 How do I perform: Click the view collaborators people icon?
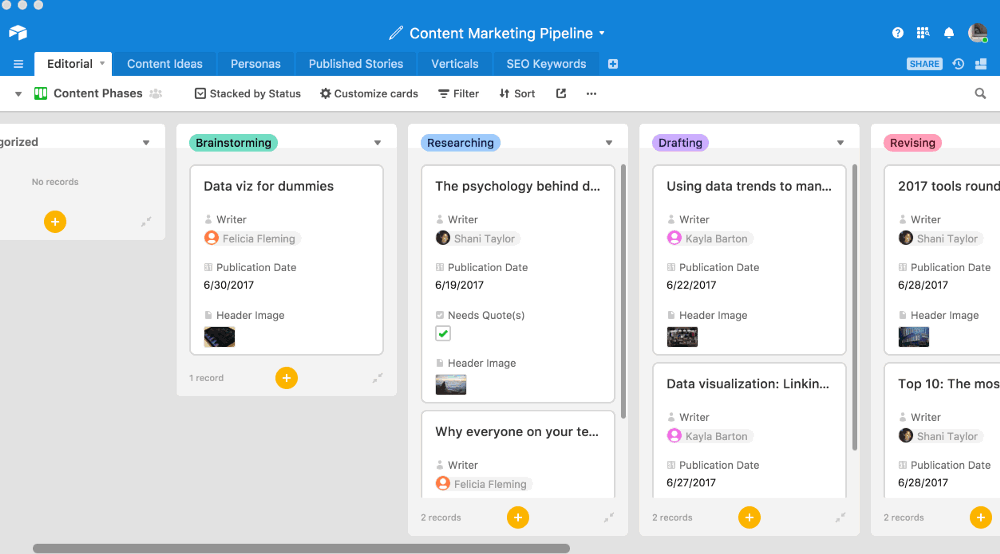[156, 94]
